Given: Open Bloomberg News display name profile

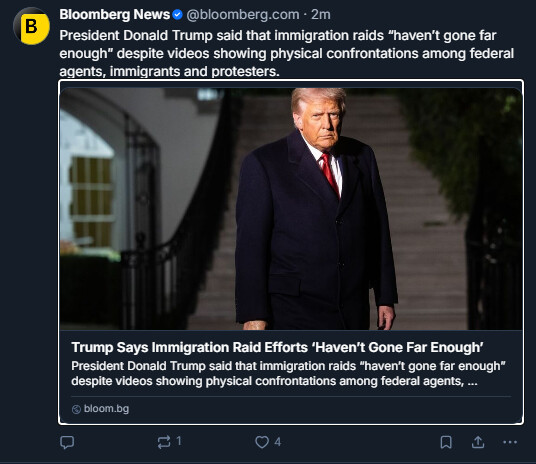Looking at the screenshot, I should (115, 15).
